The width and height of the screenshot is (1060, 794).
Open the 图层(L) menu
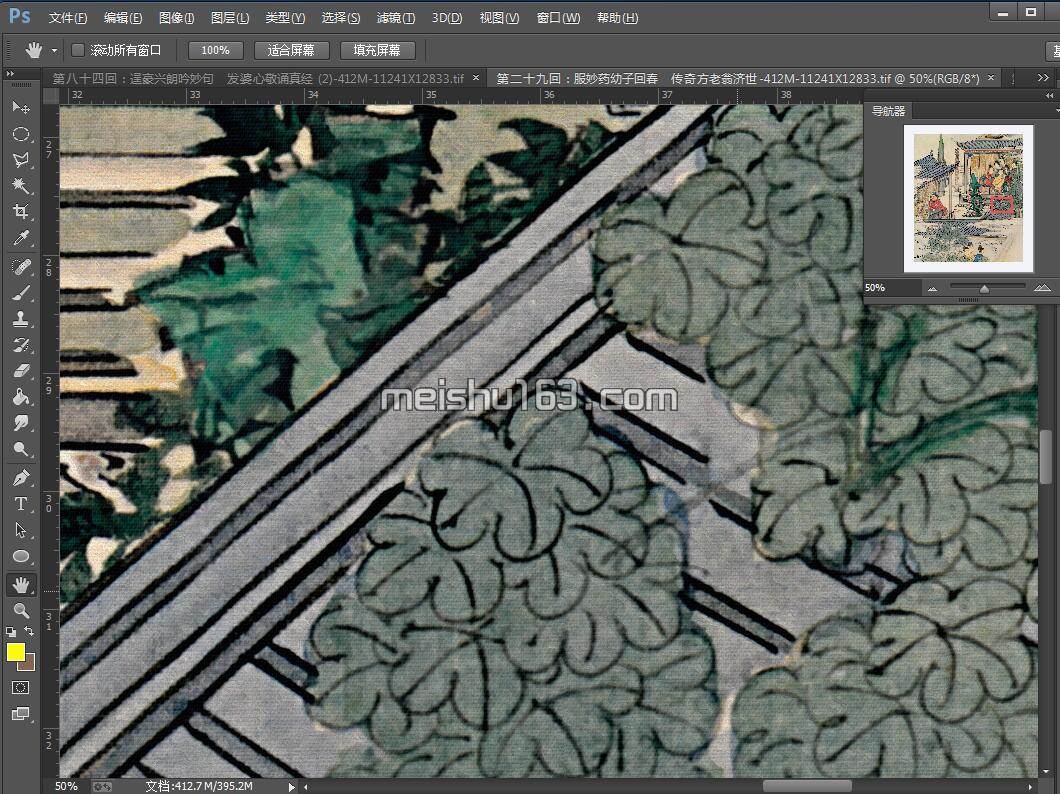(x=230, y=18)
